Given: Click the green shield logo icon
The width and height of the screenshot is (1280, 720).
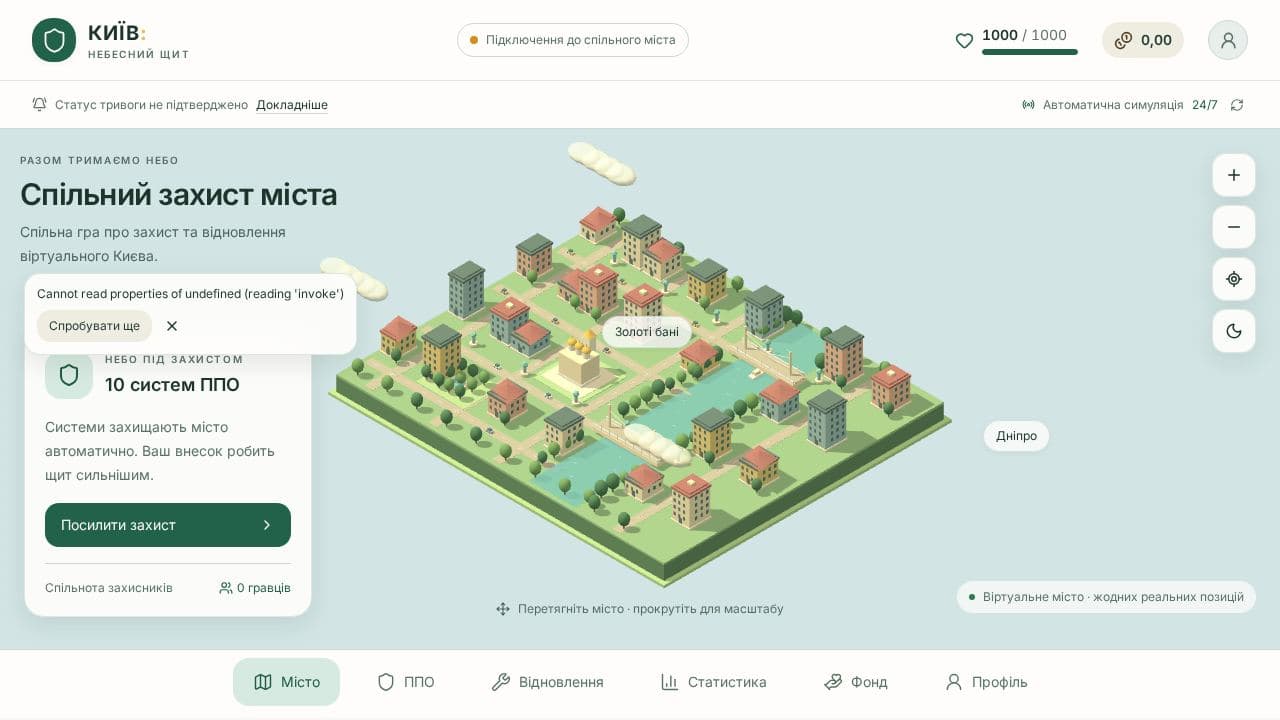Looking at the screenshot, I should (54, 40).
